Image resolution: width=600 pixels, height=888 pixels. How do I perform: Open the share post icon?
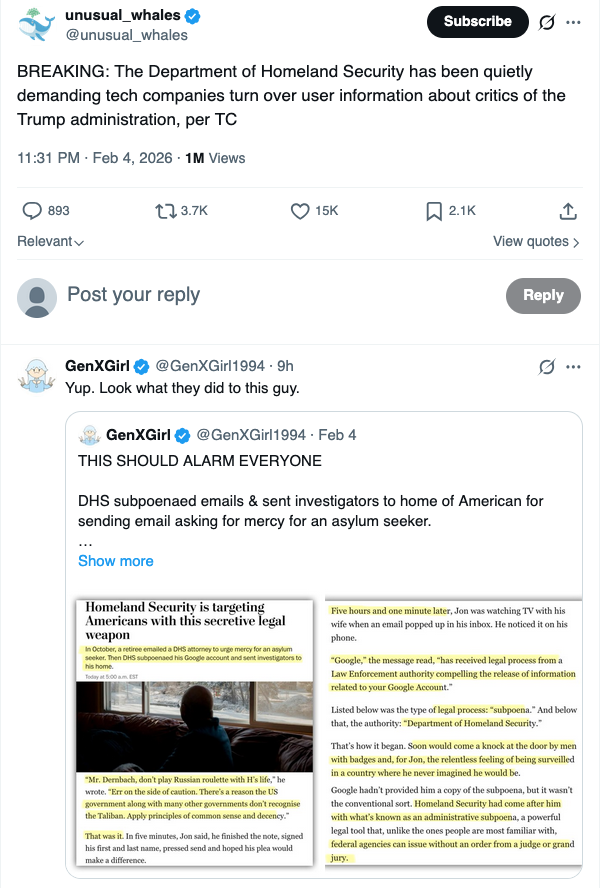pyautogui.click(x=567, y=210)
